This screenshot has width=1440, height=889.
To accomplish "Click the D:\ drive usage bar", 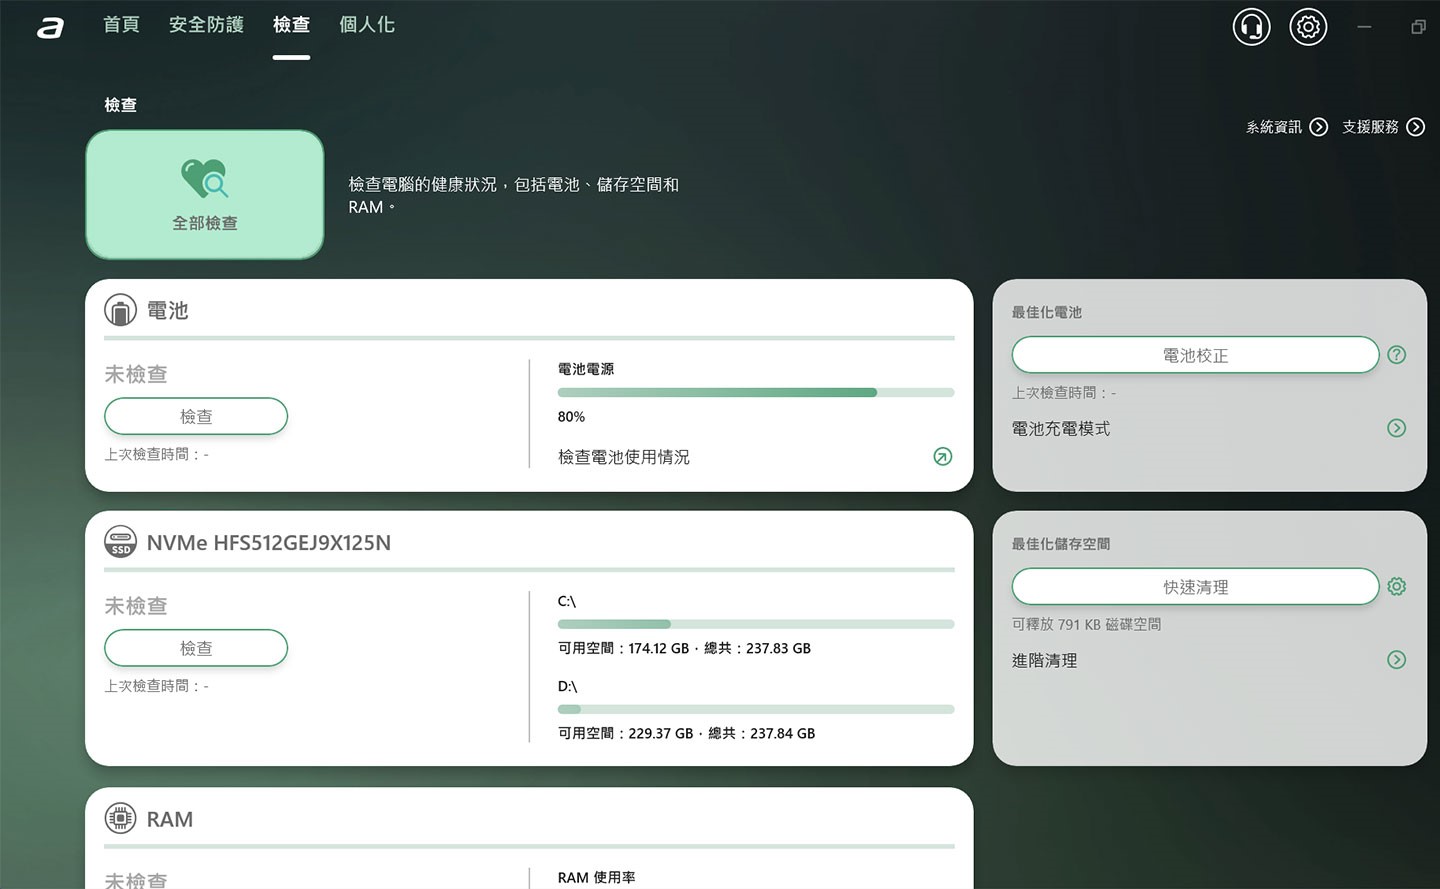I will [x=756, y=709].
